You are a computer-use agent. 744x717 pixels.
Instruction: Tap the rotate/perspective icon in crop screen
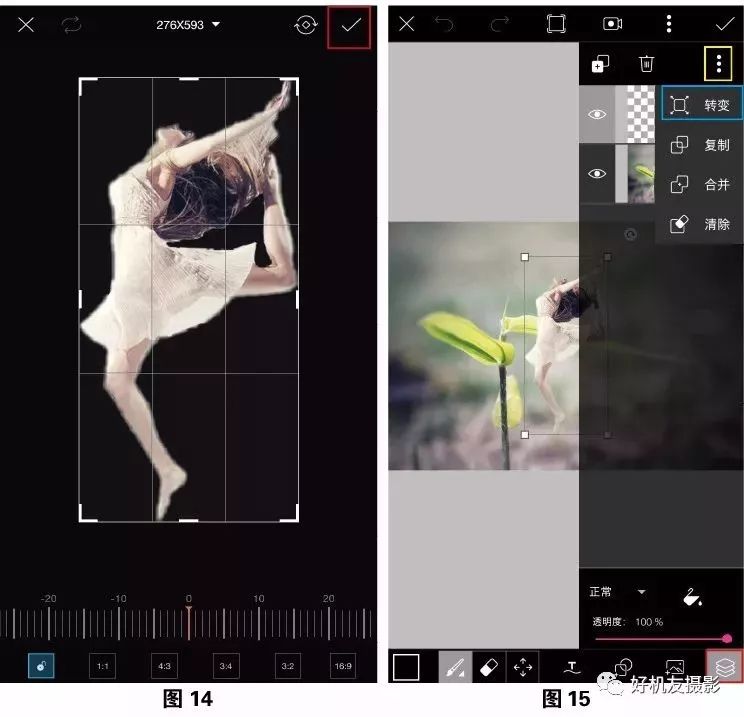(x=306, y=25)
